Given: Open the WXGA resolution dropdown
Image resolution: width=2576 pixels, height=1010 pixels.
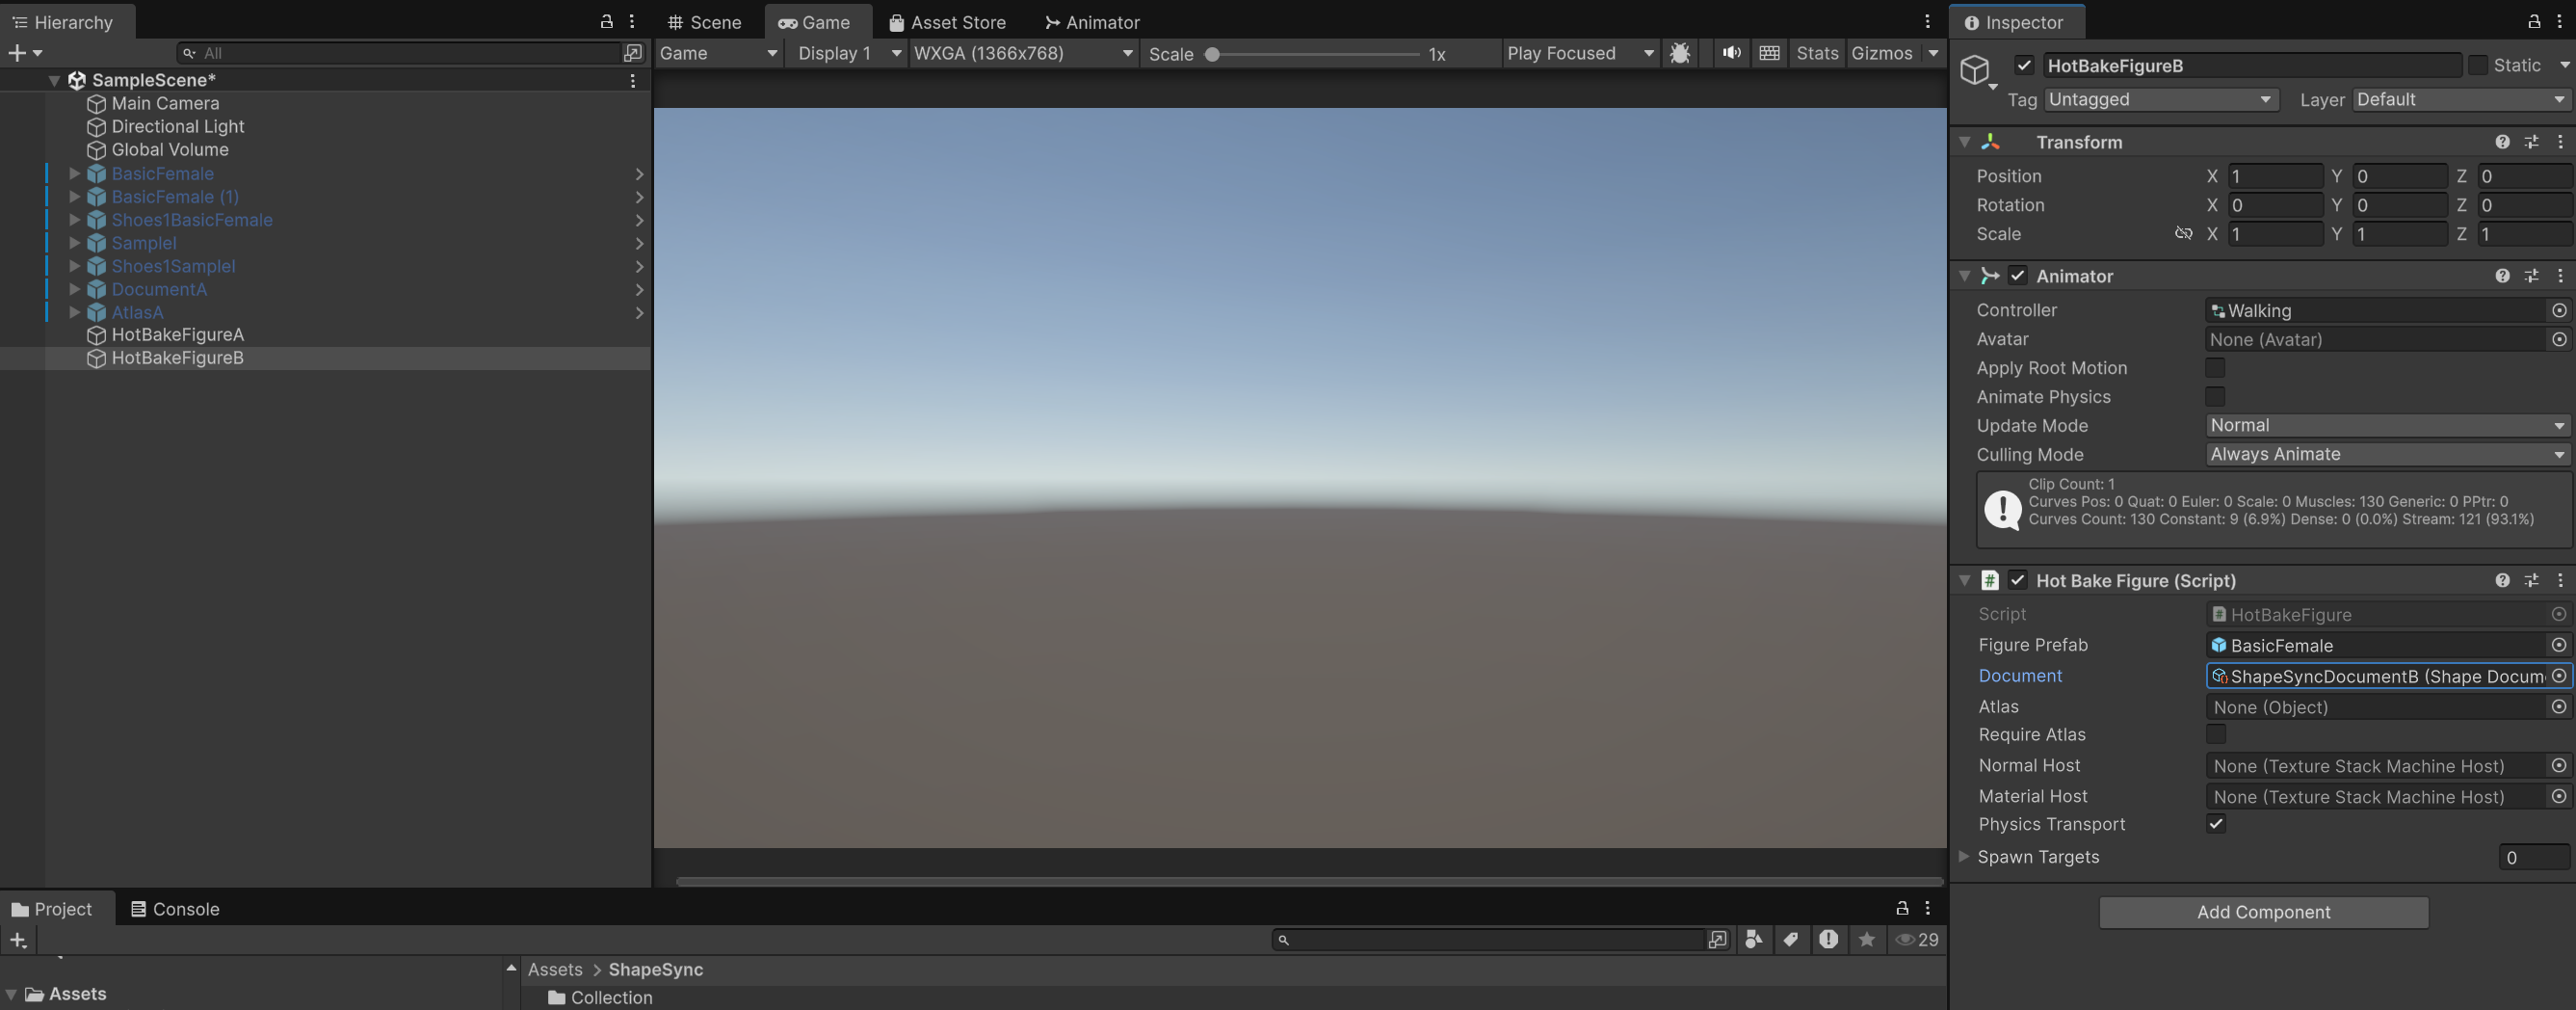Looking at the screenshot, I should coord(1023,53).
